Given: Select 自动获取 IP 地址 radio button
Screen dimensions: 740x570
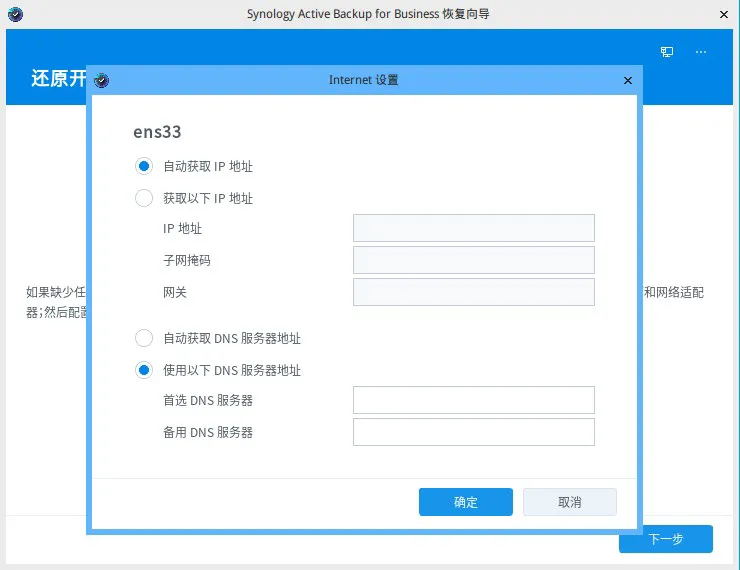Looking at the screenshot, I should coord(144,166).
